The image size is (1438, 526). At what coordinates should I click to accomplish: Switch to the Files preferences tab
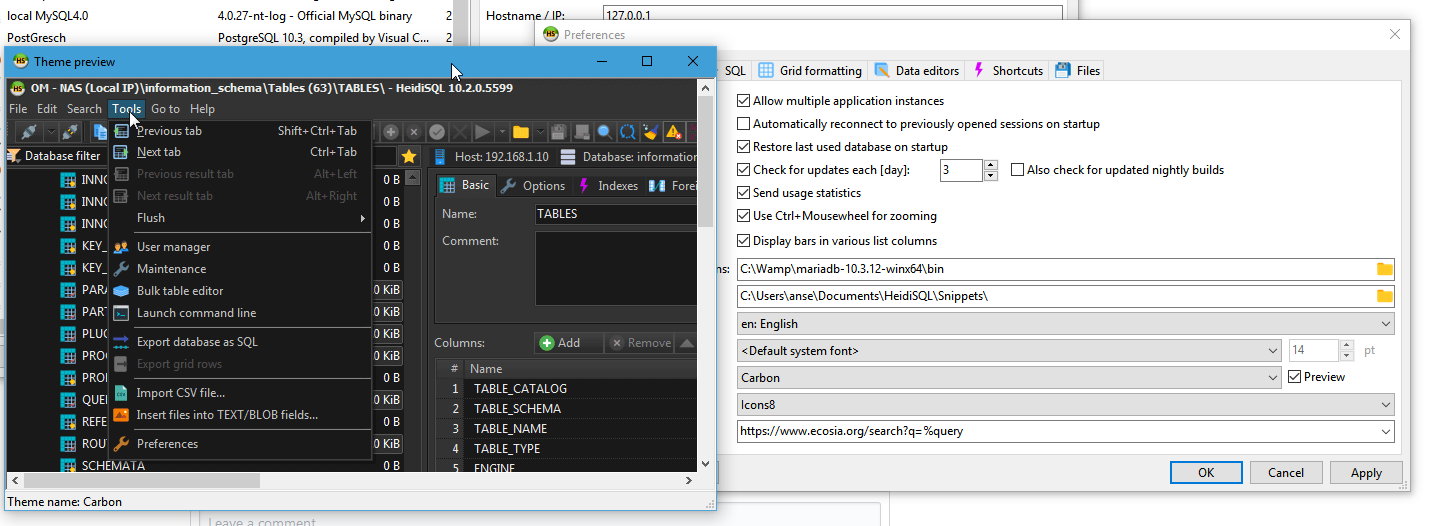coord(1077,70)
